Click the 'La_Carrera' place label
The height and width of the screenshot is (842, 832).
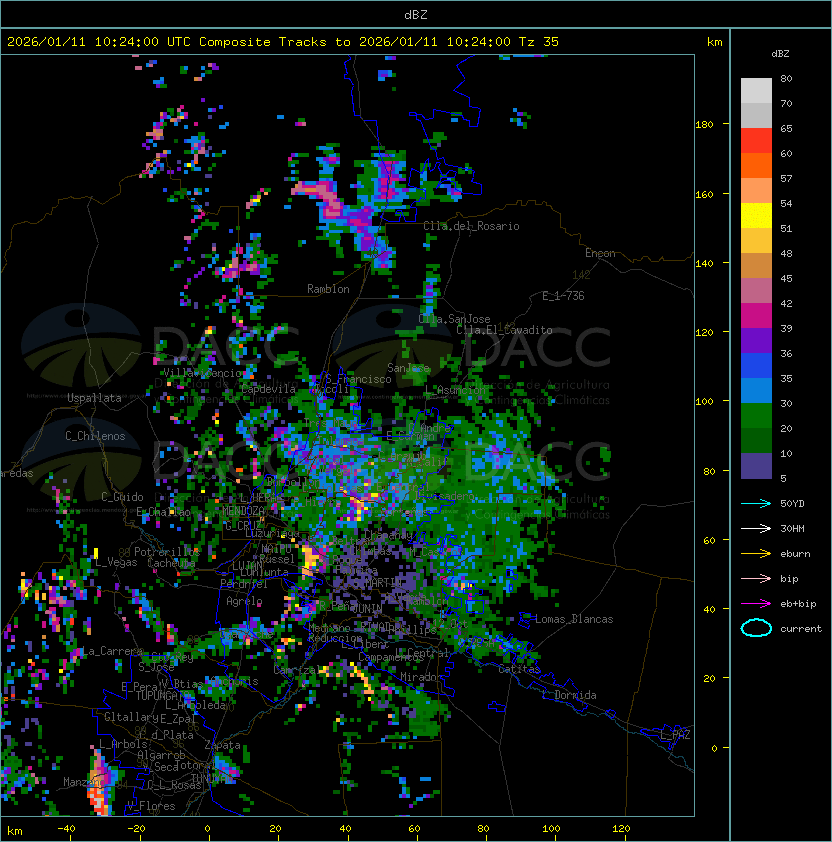(x=112, y=651)
